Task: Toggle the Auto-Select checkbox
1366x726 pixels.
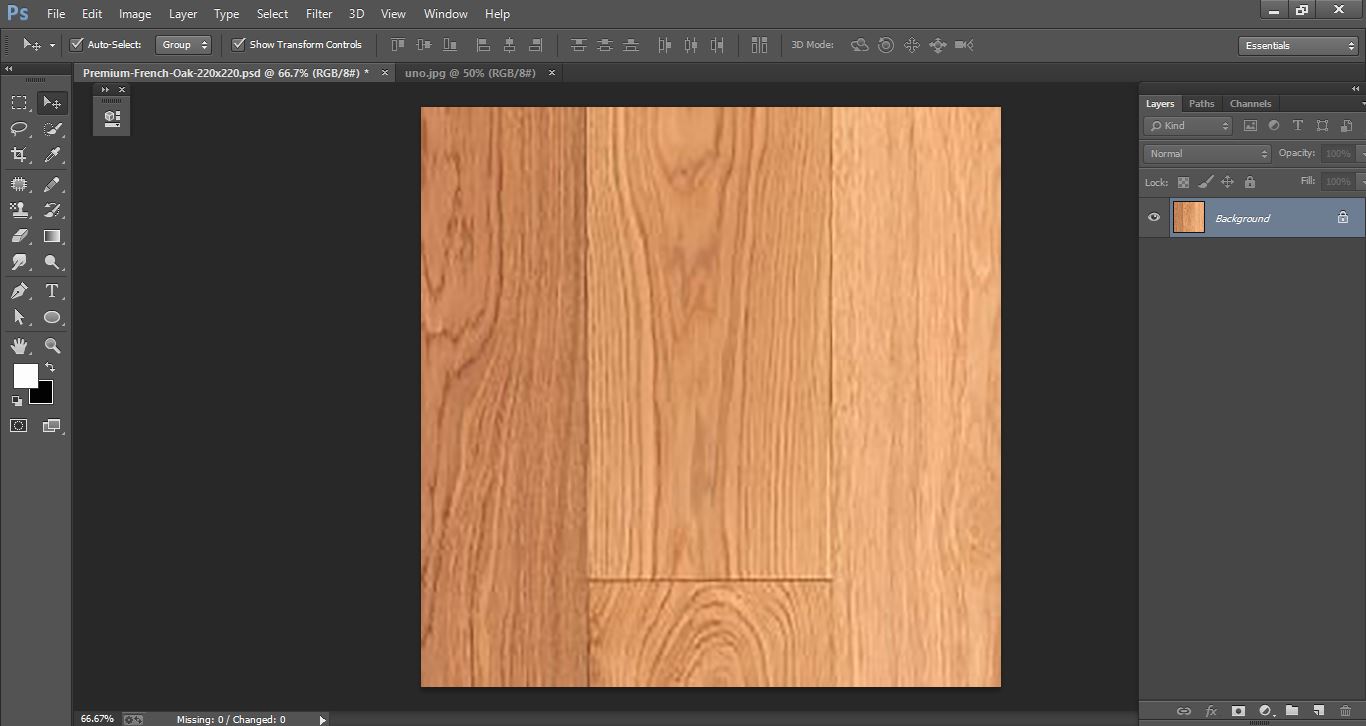Action: (77, 44)
